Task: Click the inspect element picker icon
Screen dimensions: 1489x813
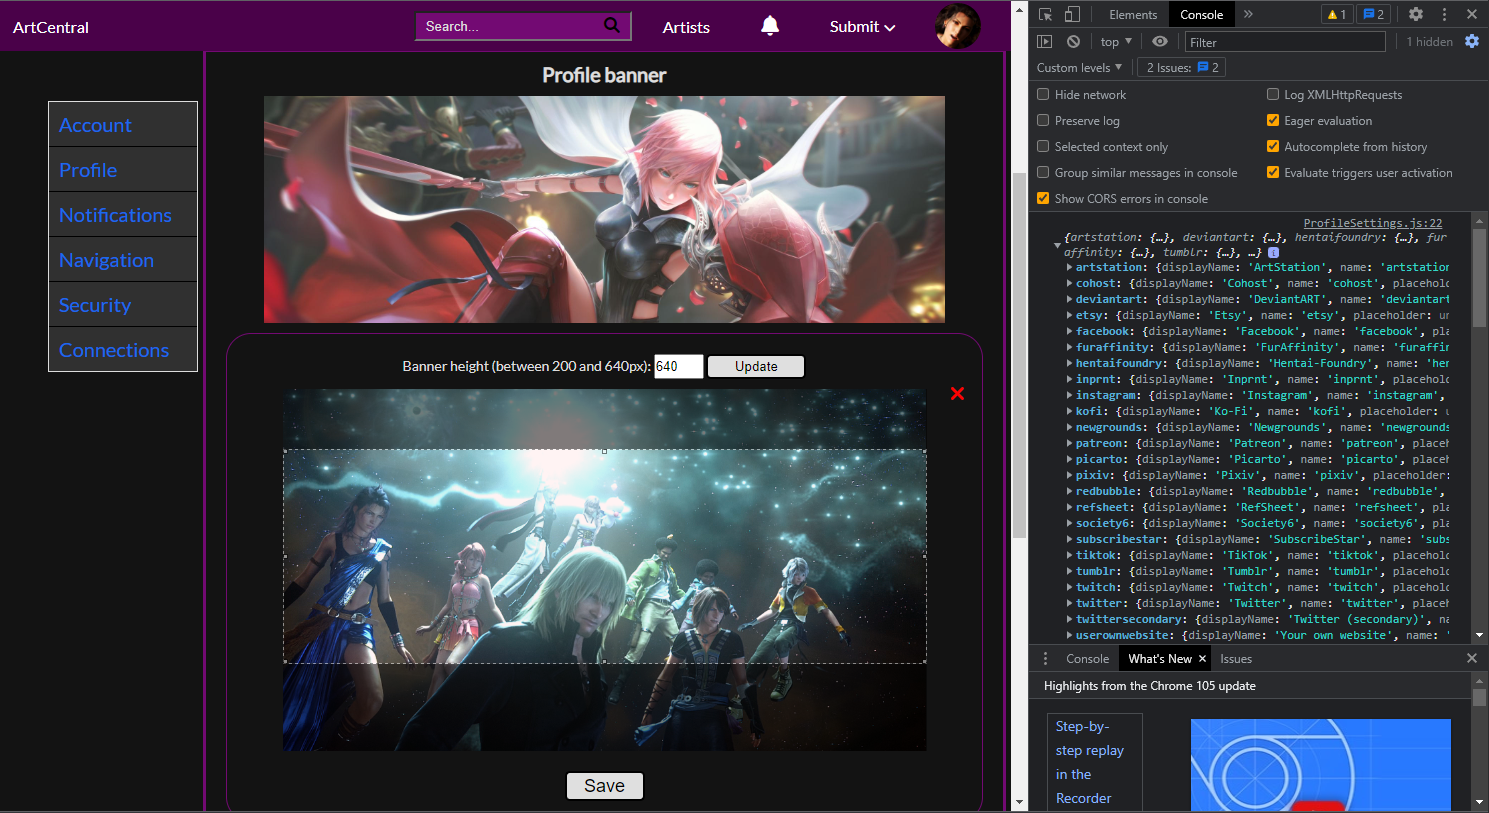Action: coord(1045,14)
